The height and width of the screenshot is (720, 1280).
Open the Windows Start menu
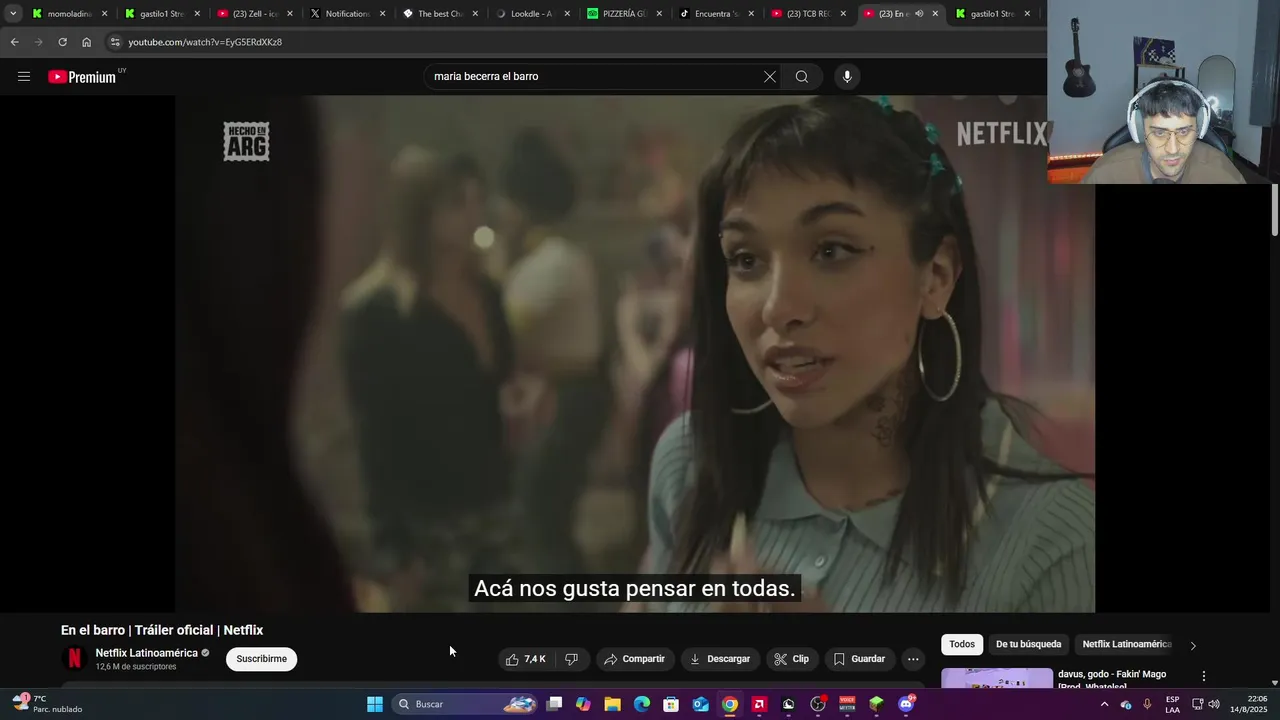[375, 704]
